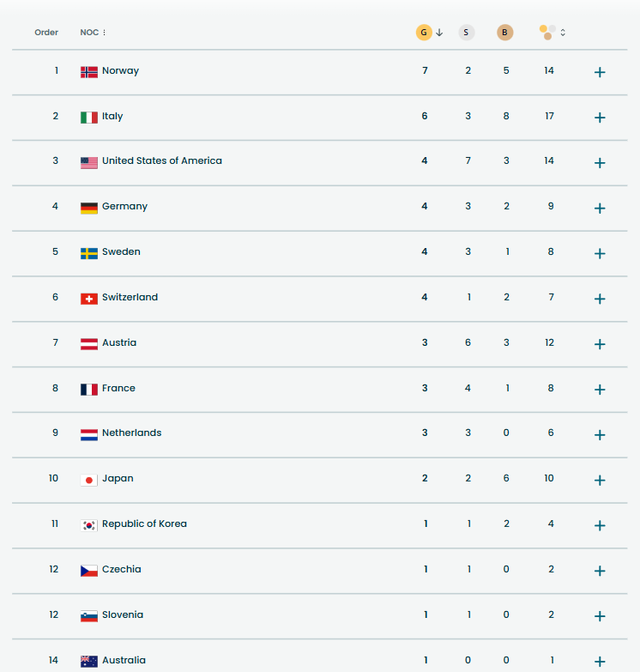This screenshot has height=672, width=640.
Task: Open the France country link
Action: point(118,388)
